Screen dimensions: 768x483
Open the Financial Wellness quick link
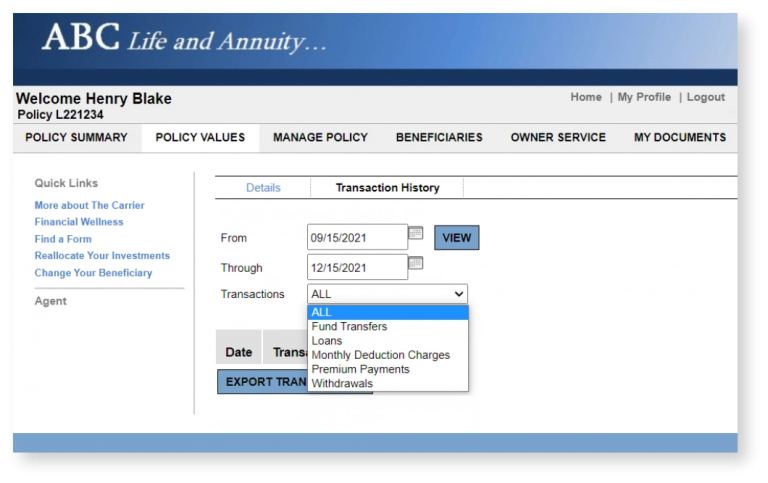click(79, 222)
